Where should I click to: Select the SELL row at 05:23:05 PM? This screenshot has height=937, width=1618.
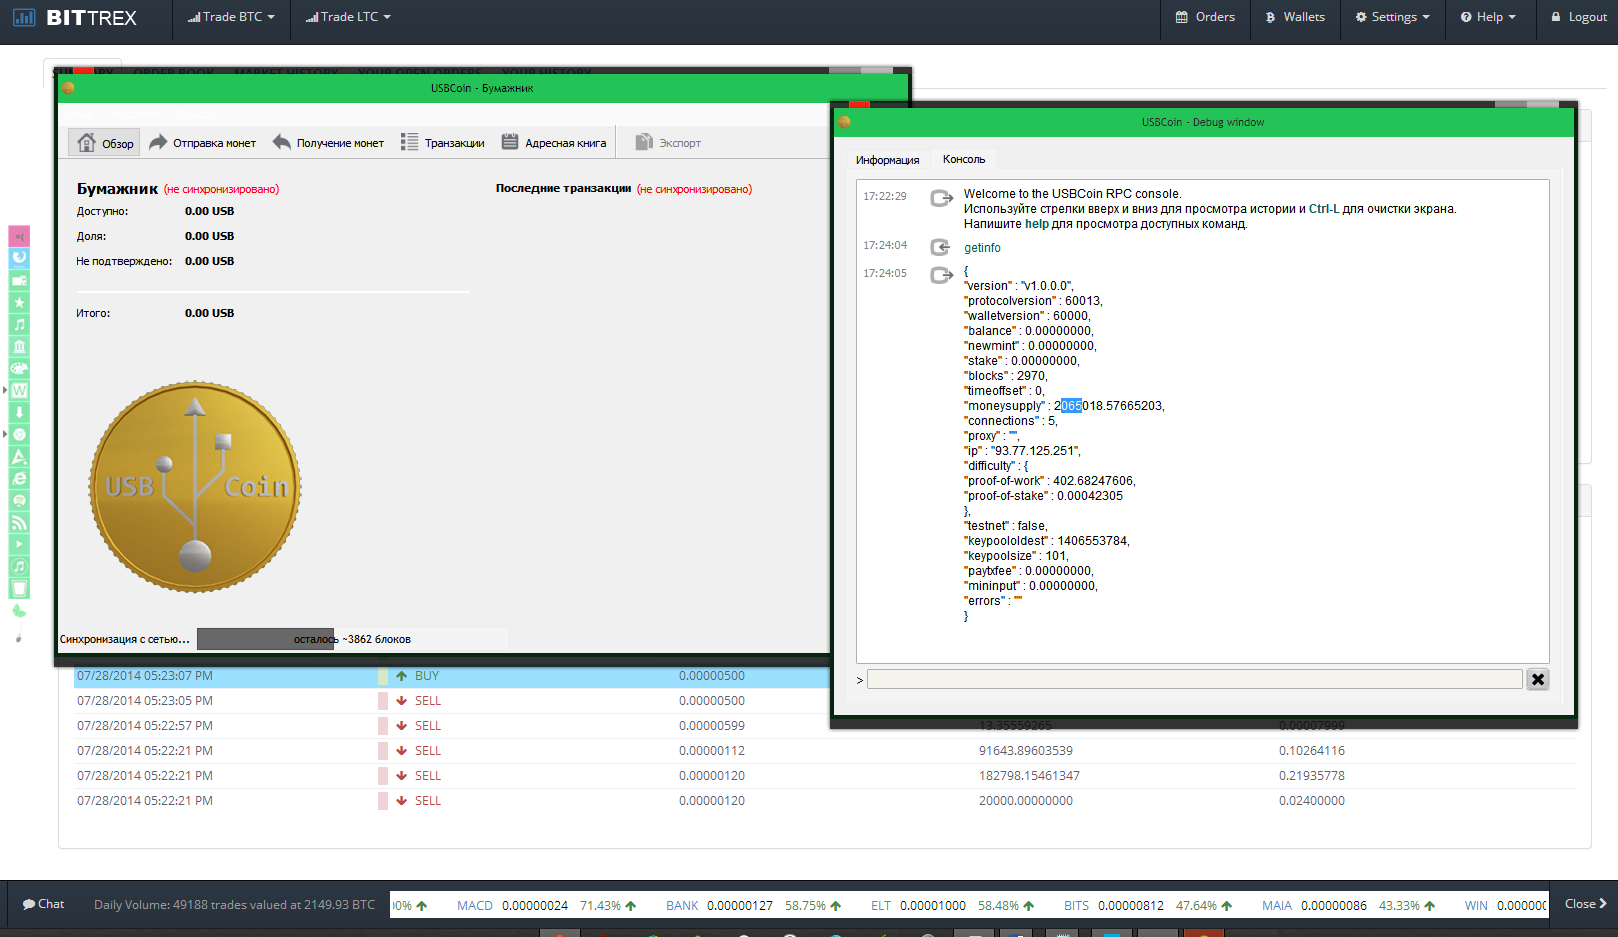tap(451, 701)
